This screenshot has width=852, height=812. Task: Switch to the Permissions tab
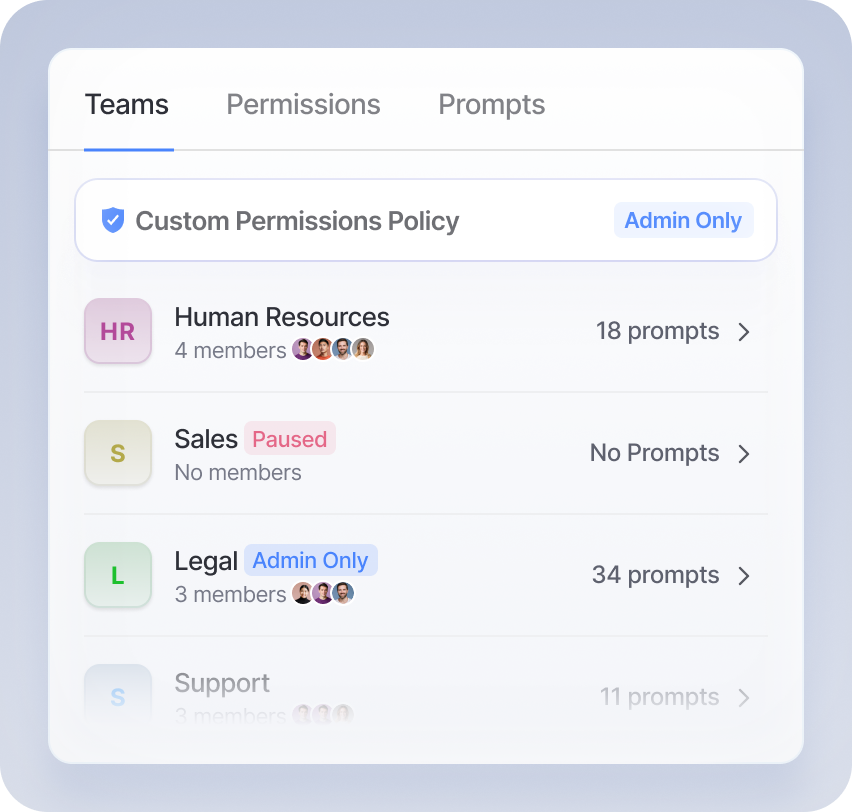coord(303,105)
